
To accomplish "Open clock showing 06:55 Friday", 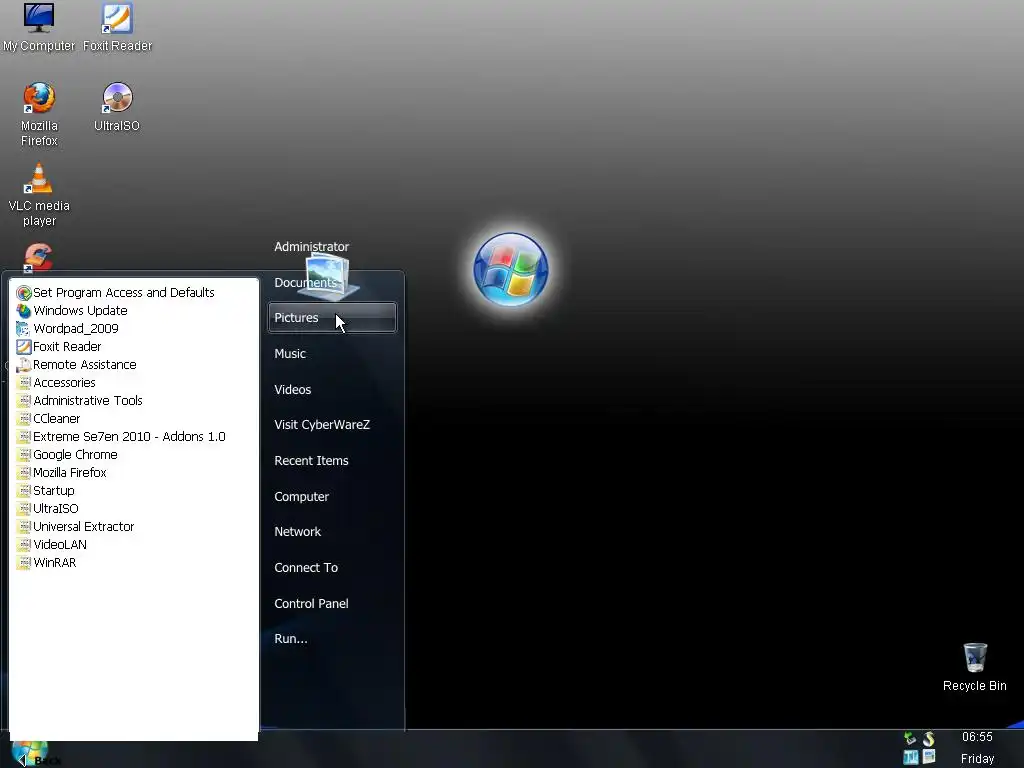I will (977, 748).
